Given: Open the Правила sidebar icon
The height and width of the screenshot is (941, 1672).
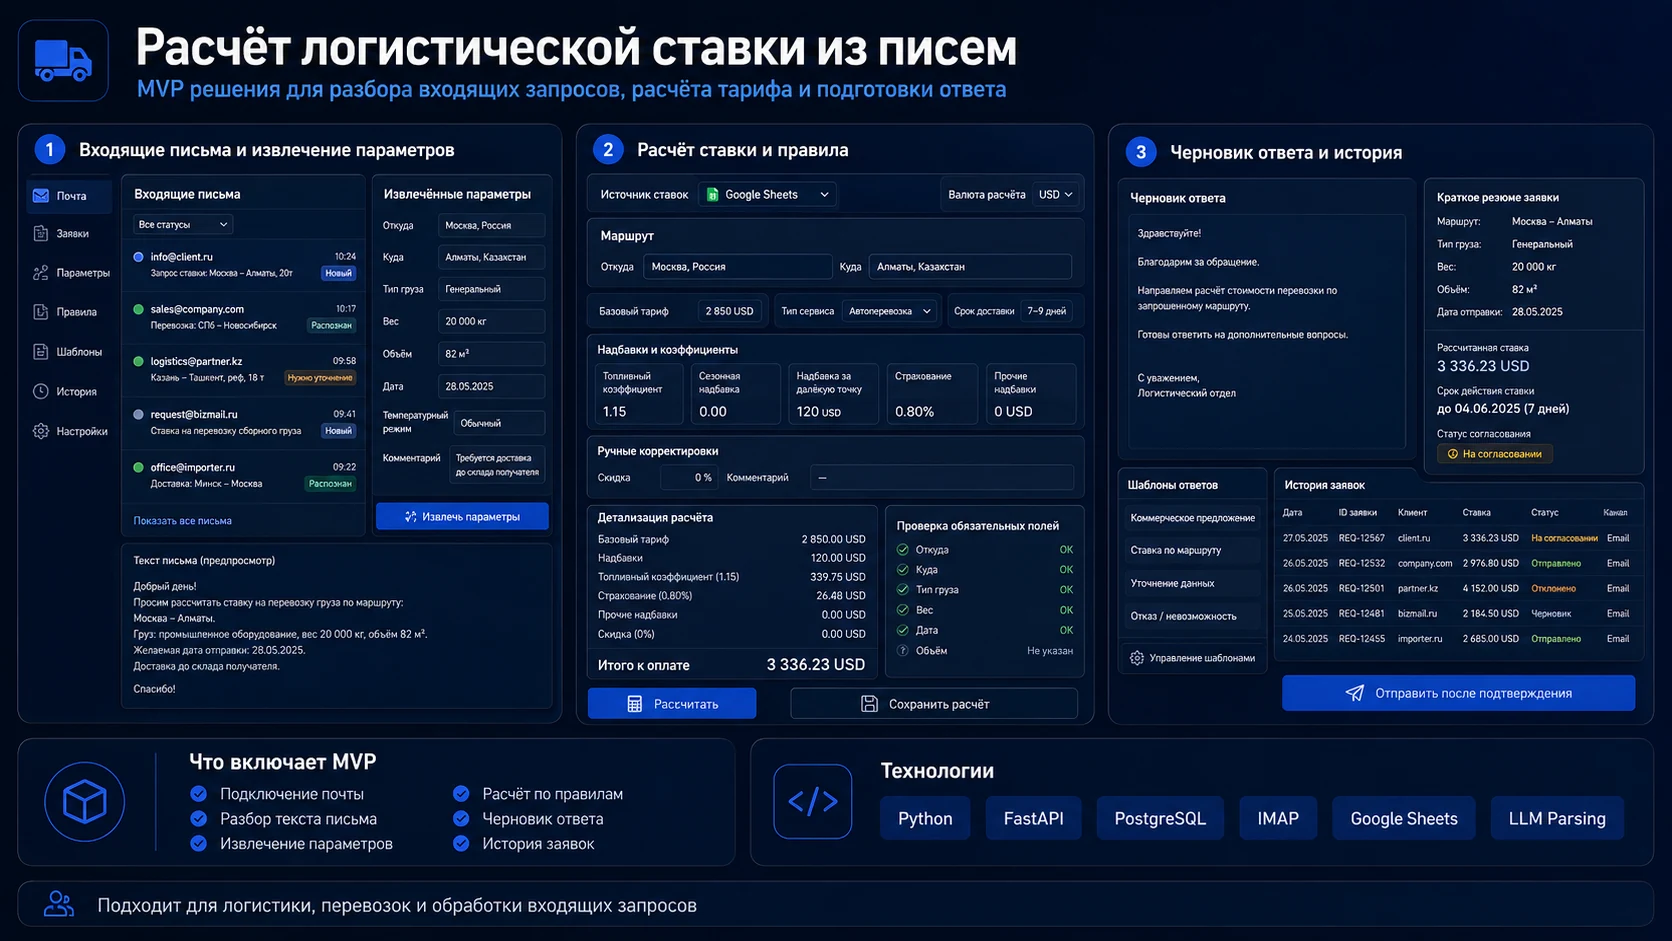Looking at the screenshot, I should click(x=41, y=312).
